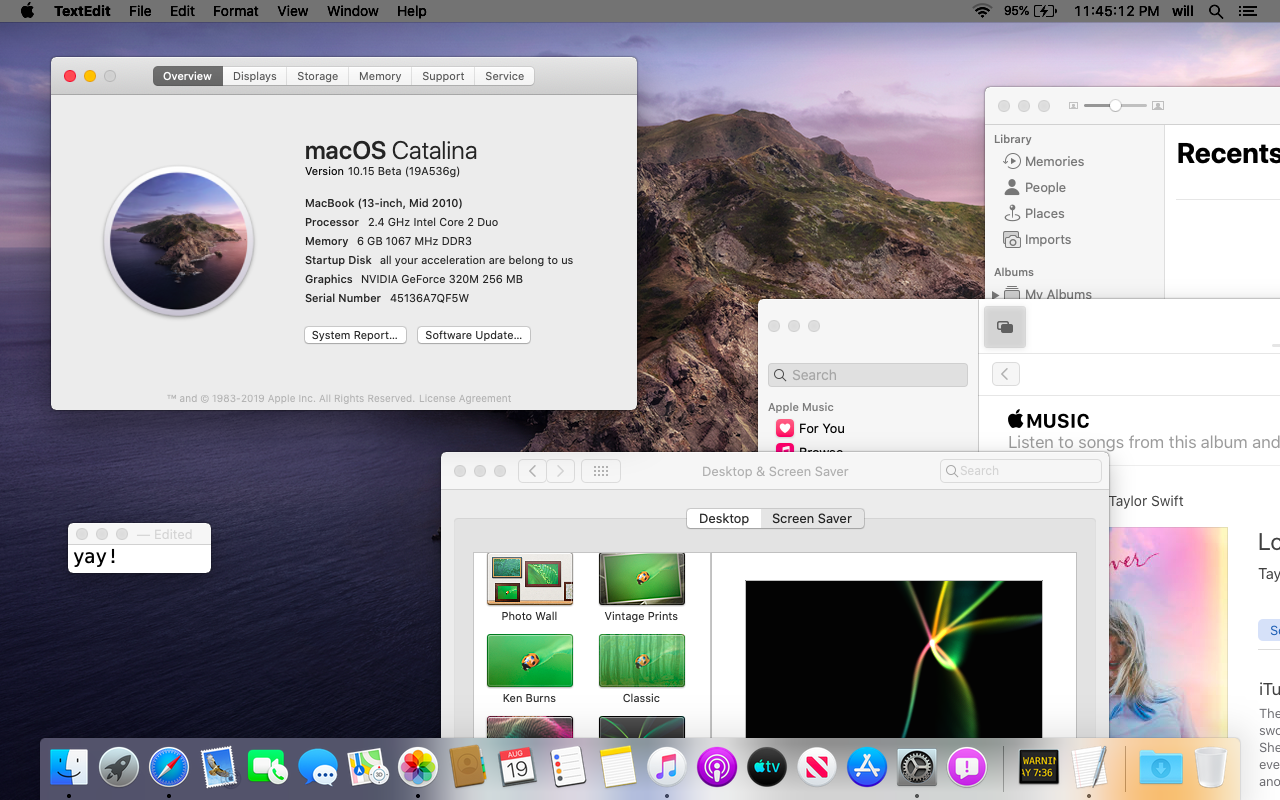Open Messages from the Dock
The height and width of the screenshot is (800, 1280).
[318, 767]
